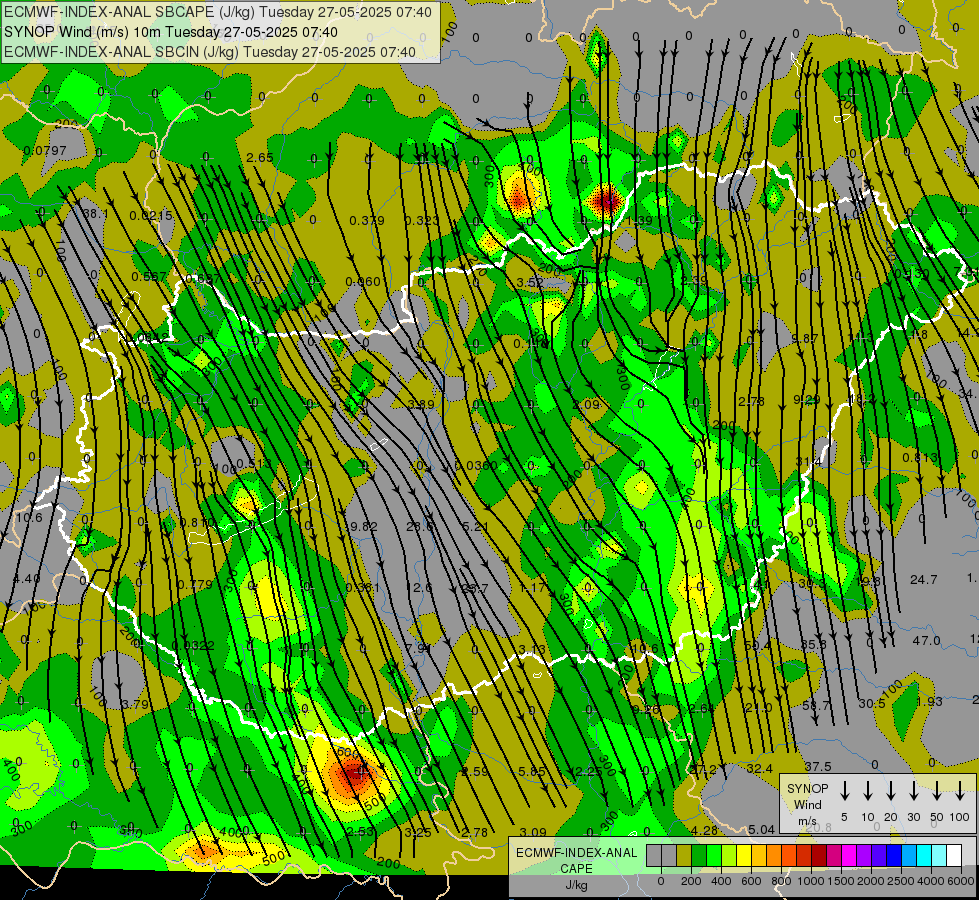Click the 20 m/s wind arrow in legend

pyautogui.click(x=891, y=792)
